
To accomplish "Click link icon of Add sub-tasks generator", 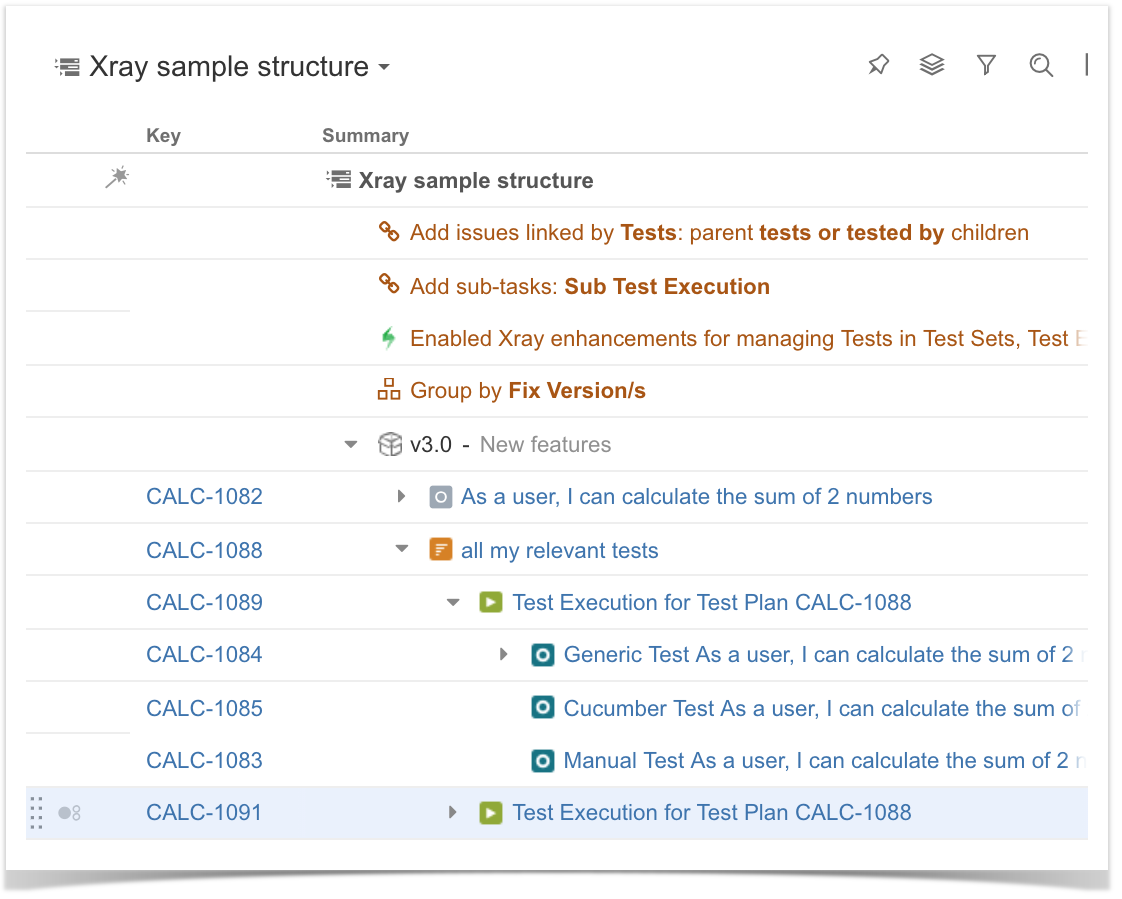I will (x=389, y=284).
